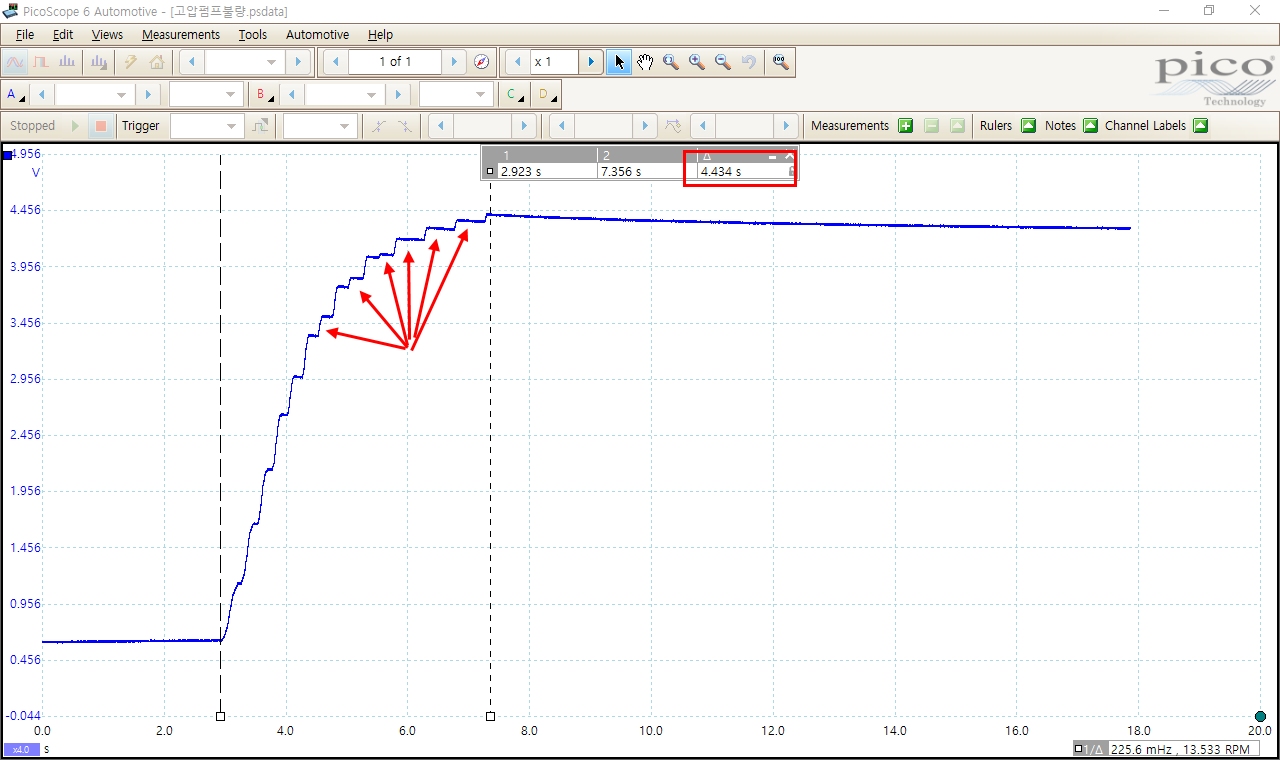
Task: Open the Views menu
Action: 107,34
